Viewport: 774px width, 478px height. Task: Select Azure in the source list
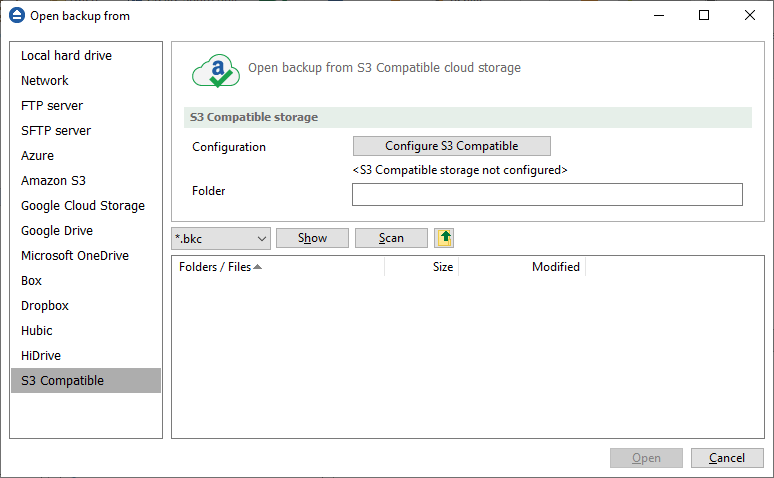pyautogui.click(x=86, y=156)
